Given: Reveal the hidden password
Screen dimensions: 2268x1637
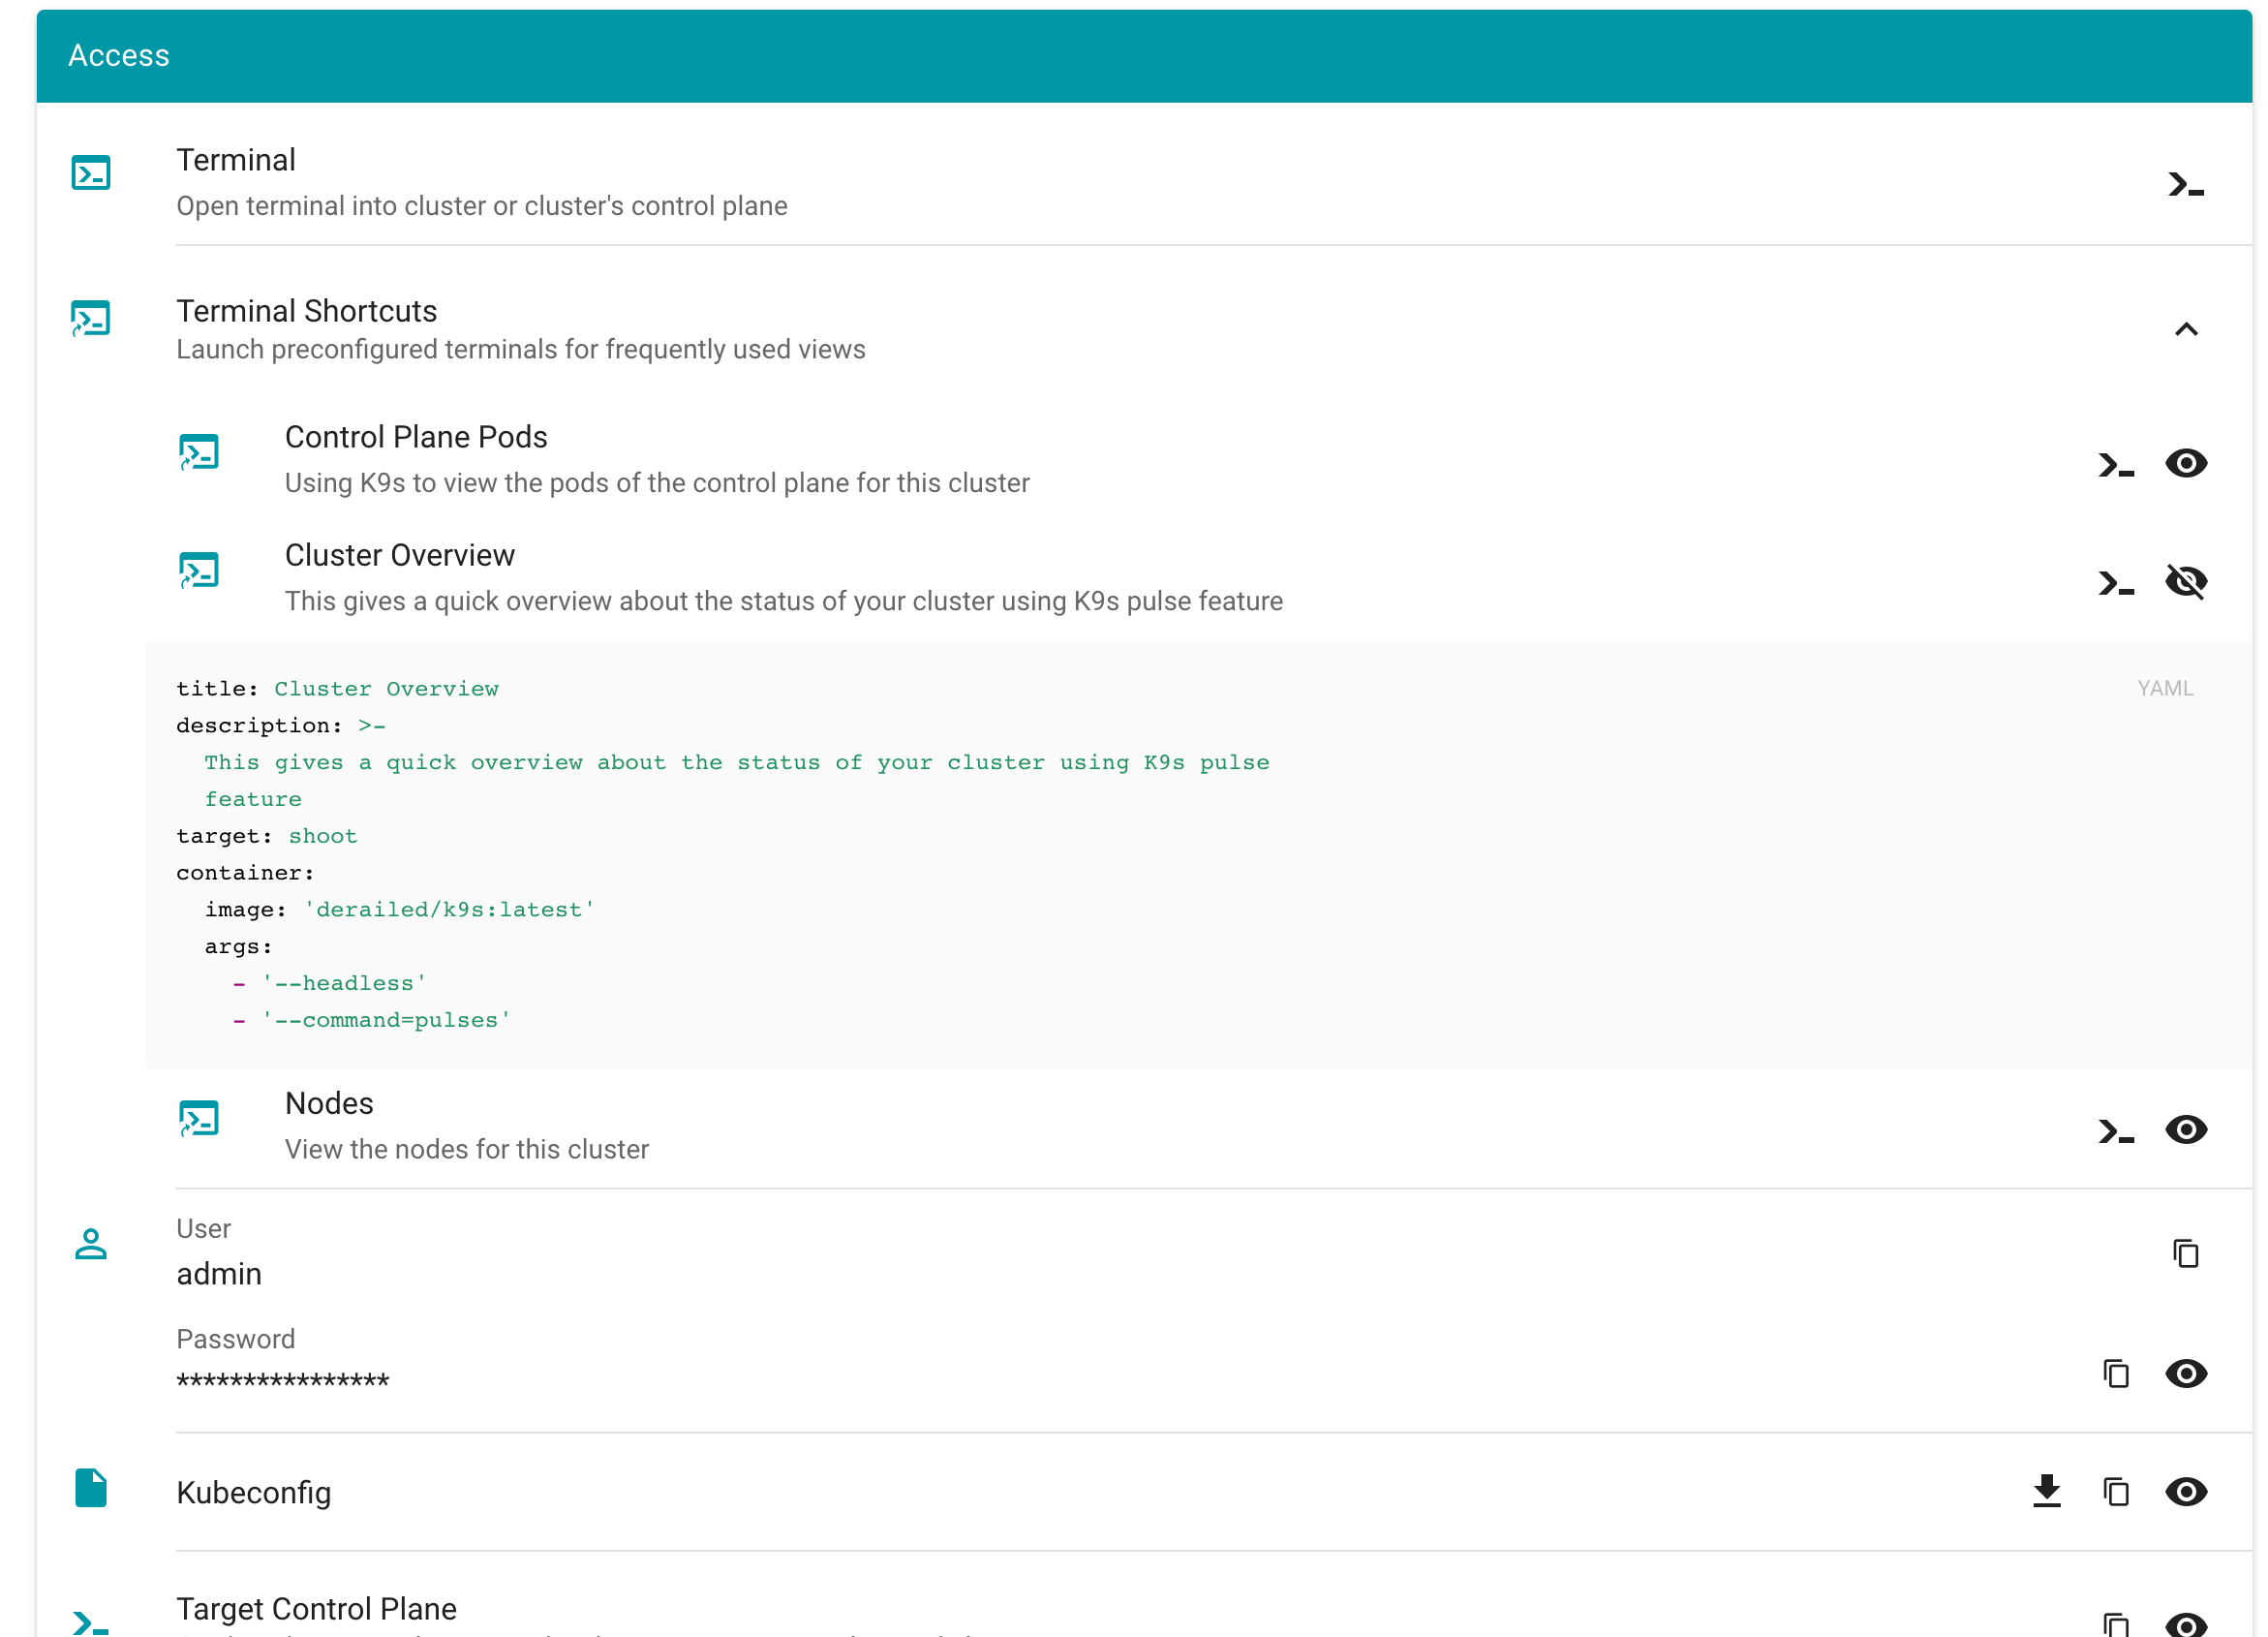Looking at the screenshot, I should (x=2185, y=1374).
